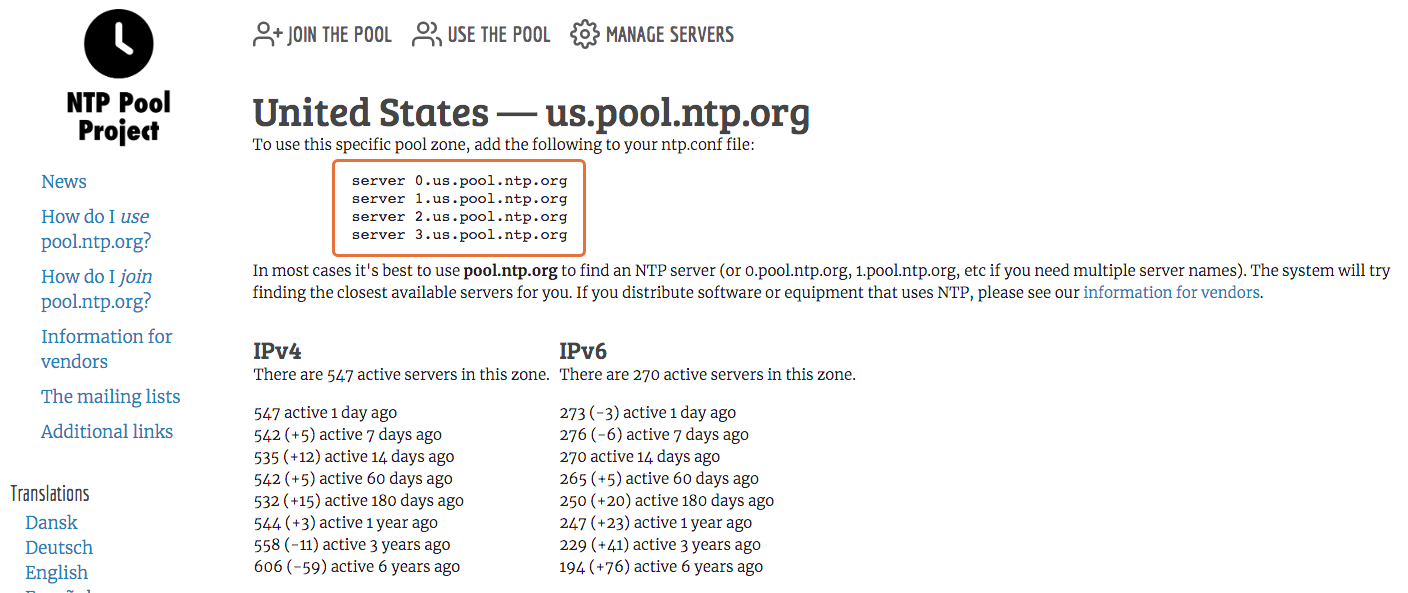The height and width of the screenshot is (593, 1408).
Task: Open the MANAGE SERVERS menu item
Action: [x=652, y=35]
